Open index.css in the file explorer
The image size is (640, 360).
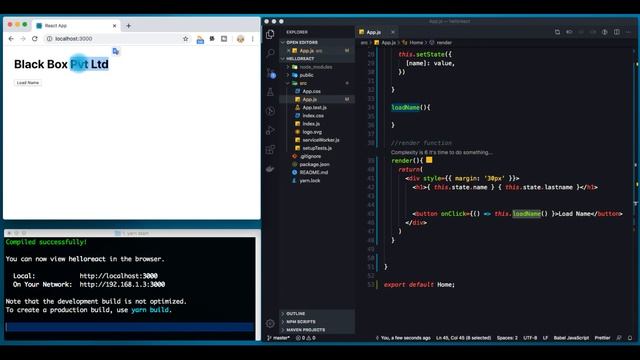(x=317, y=116)
